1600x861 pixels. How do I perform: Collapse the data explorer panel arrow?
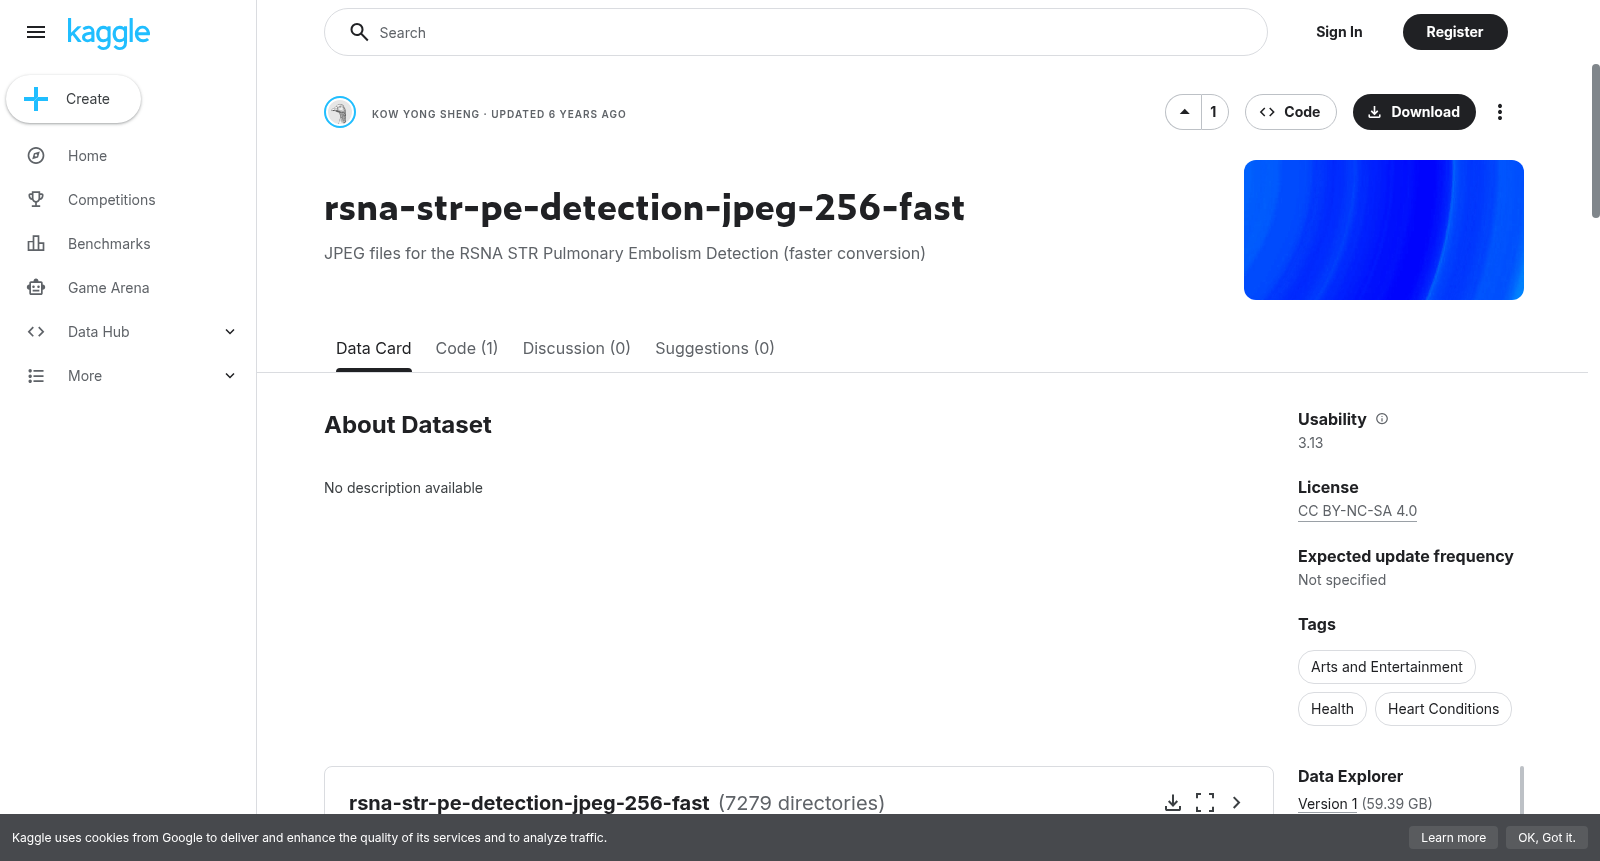(1237, 803)
